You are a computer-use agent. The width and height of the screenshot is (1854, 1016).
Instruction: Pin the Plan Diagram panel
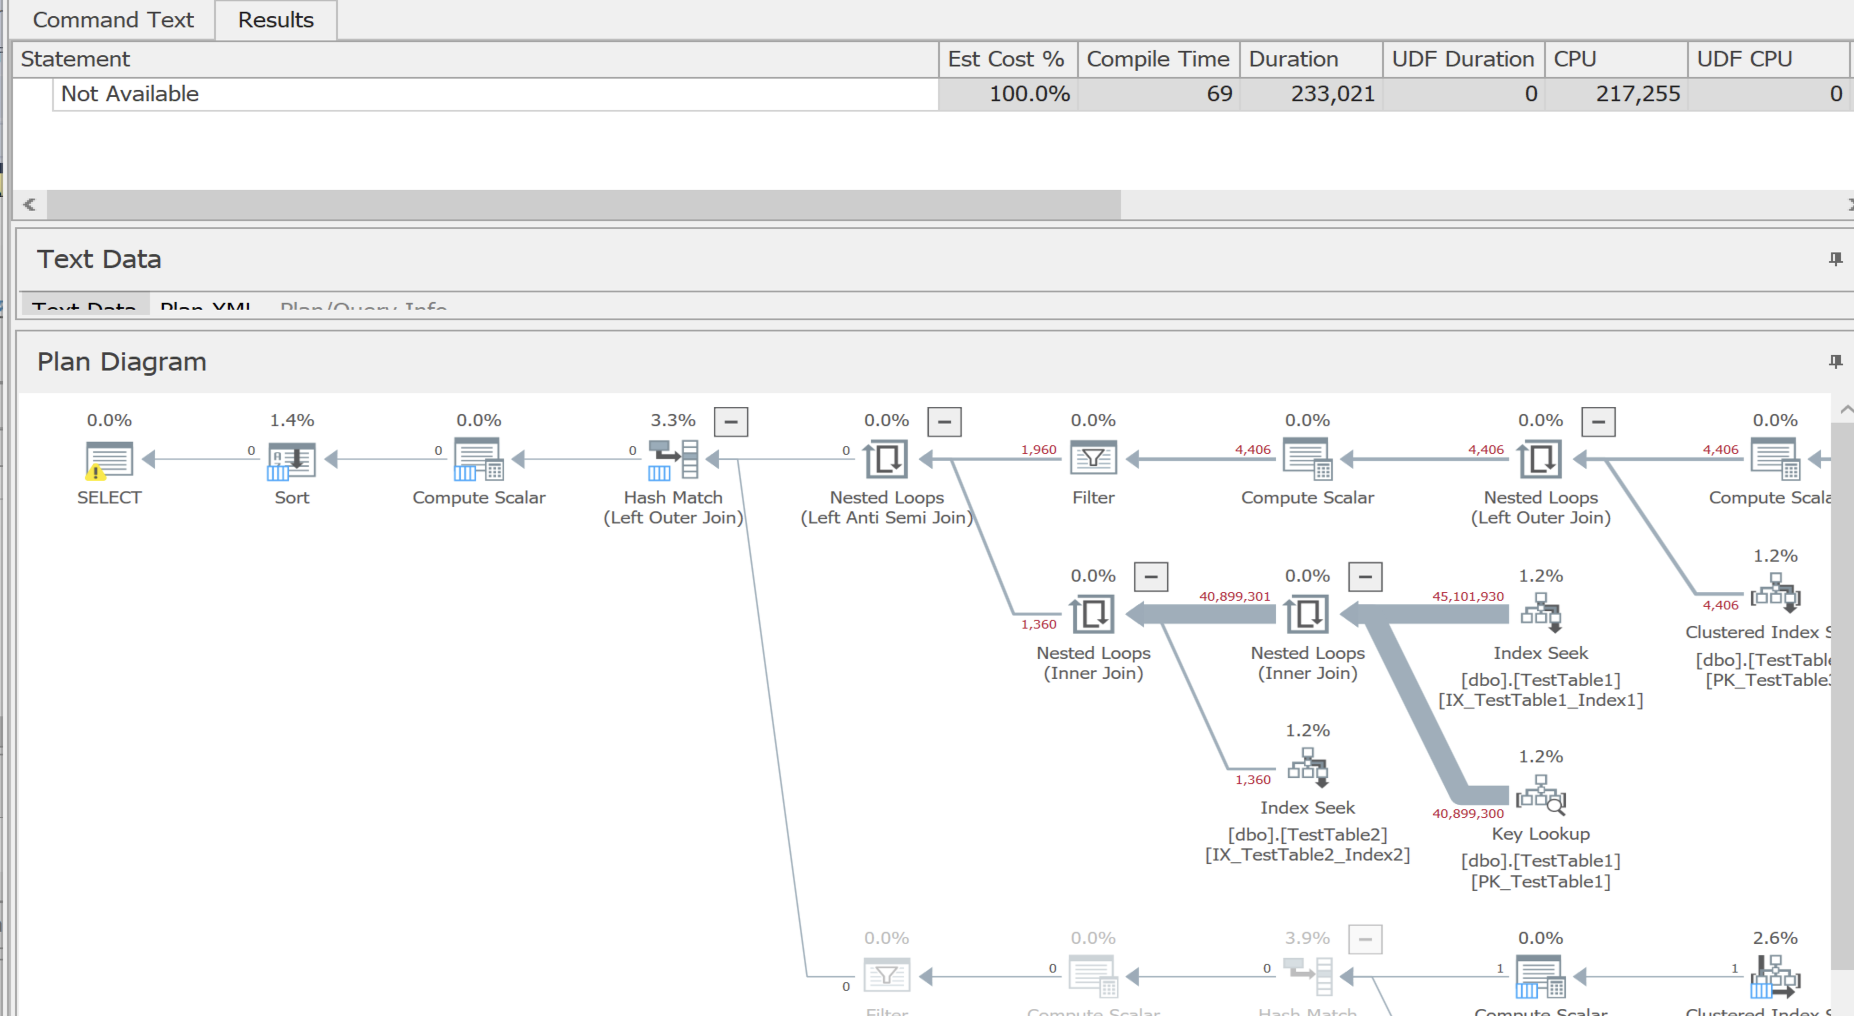click(1835, 361)
